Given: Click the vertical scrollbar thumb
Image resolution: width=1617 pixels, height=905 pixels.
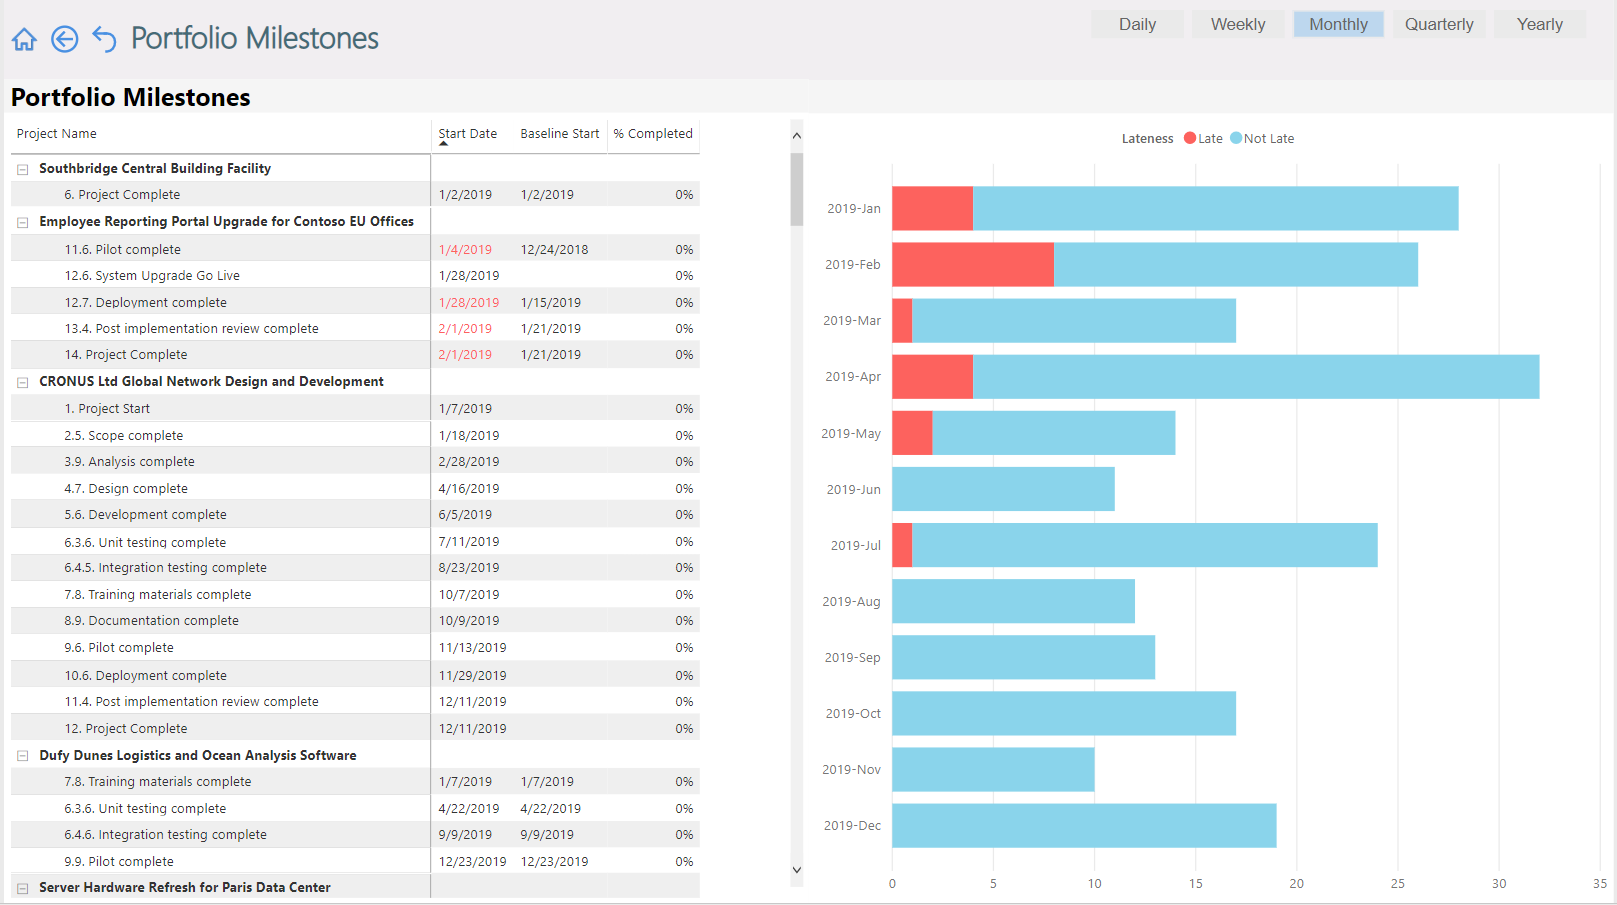Looking at the screenshot, I should (x=797, y=189).
